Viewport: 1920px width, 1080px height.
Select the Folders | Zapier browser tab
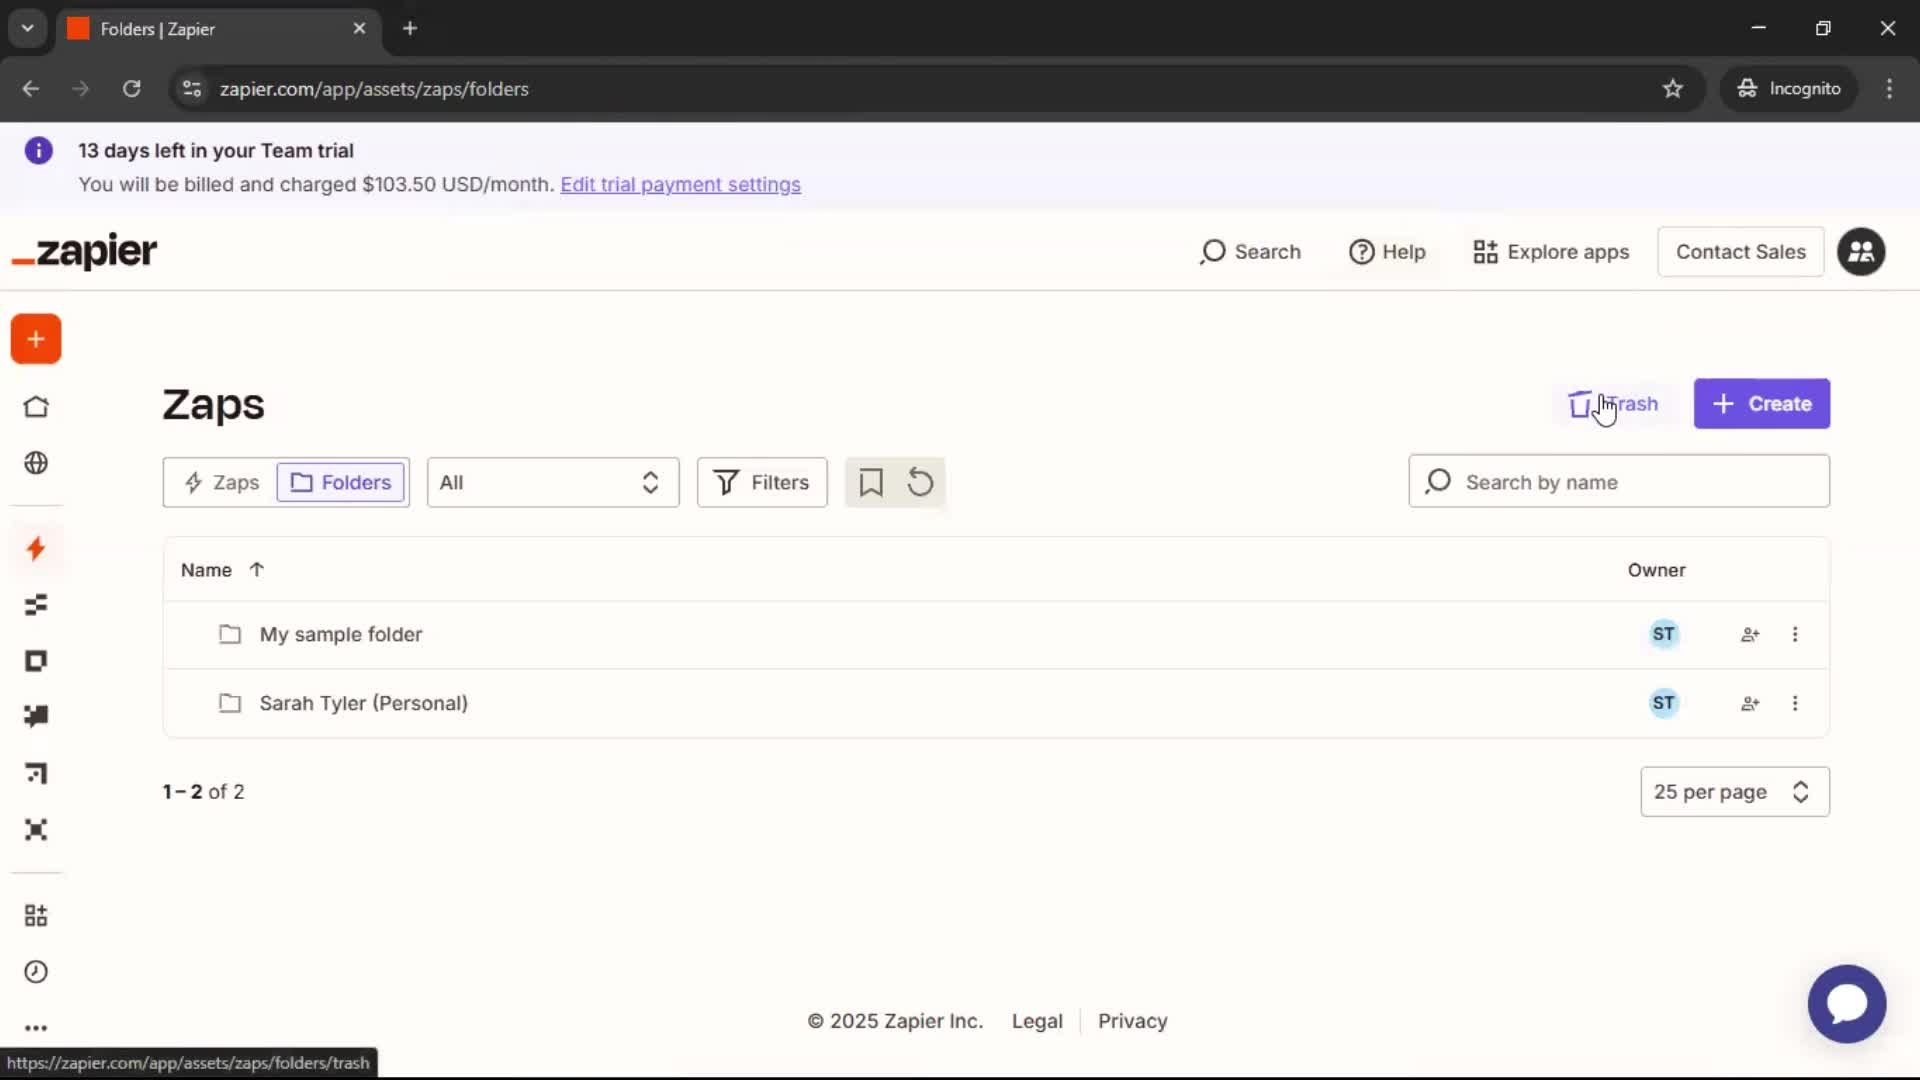click(x=218, y=28)
